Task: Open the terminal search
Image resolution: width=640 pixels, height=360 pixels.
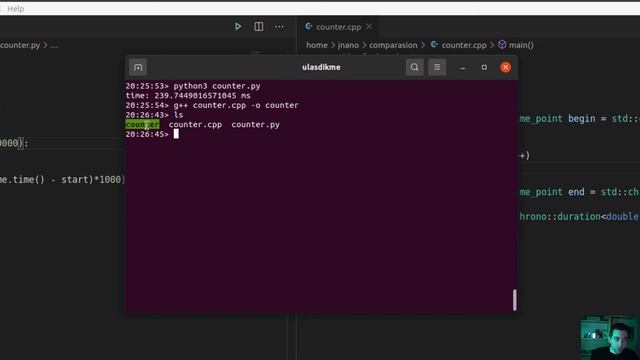Action: pos(414,67)
